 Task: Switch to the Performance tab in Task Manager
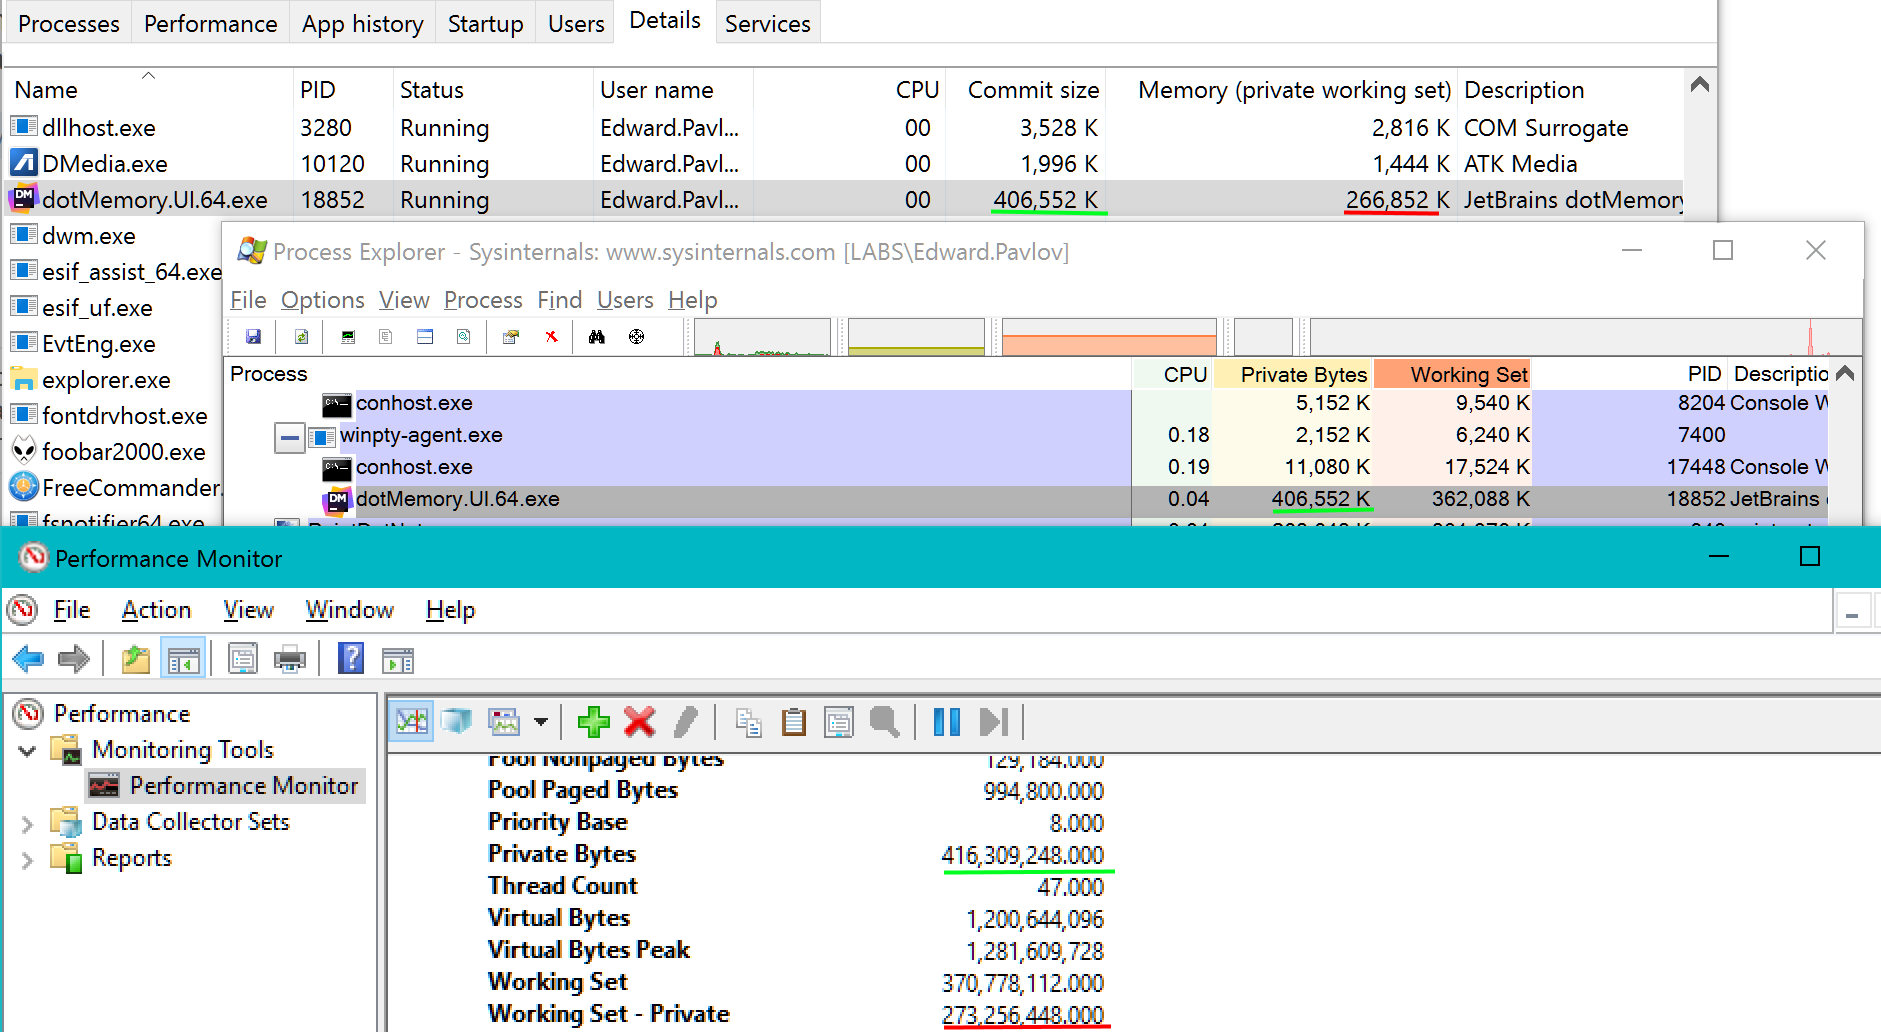(211, 23)
